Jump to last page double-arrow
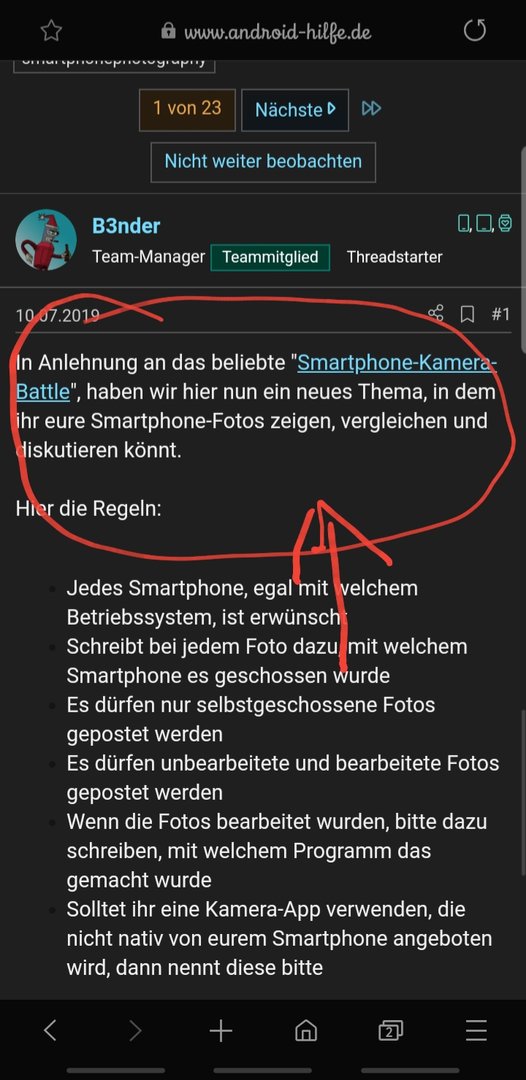 (371, 109)
